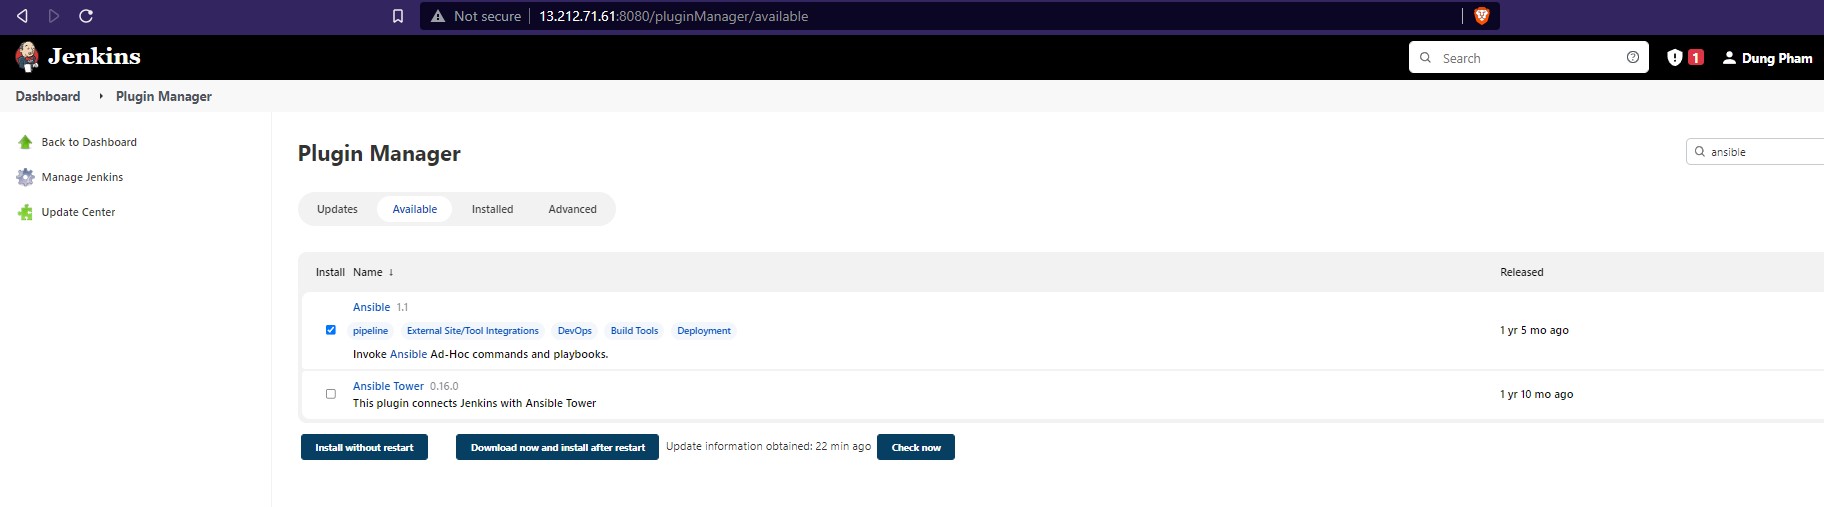The width and height of the screenshot is (1824, 507).
Task: Sort by the Name column header arrow
Action: (391, 272)
